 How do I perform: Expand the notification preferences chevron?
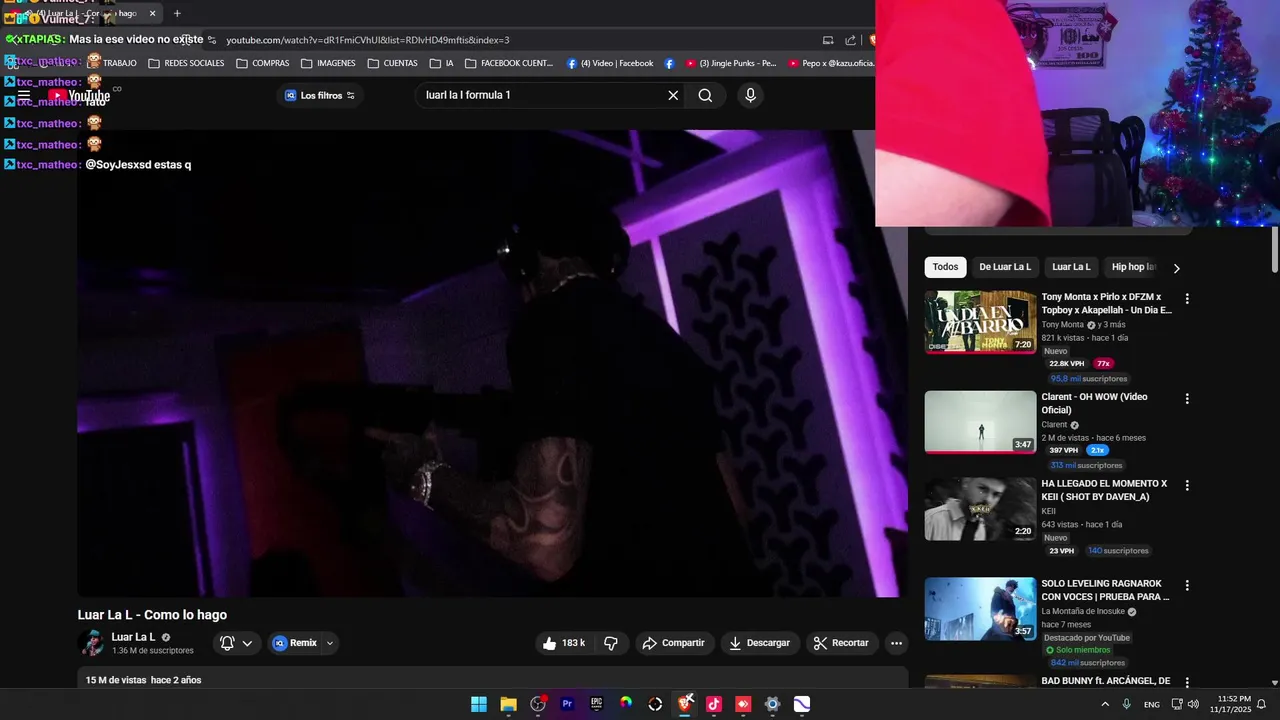(247, 643)
